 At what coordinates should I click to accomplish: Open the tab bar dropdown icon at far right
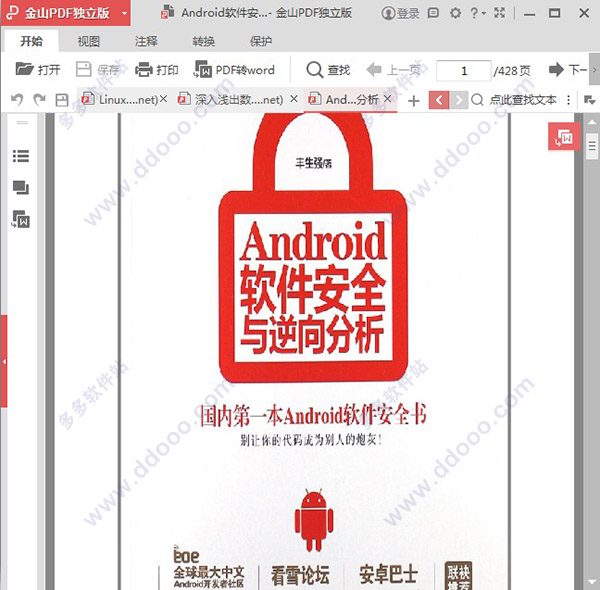[x=589, y=100]
